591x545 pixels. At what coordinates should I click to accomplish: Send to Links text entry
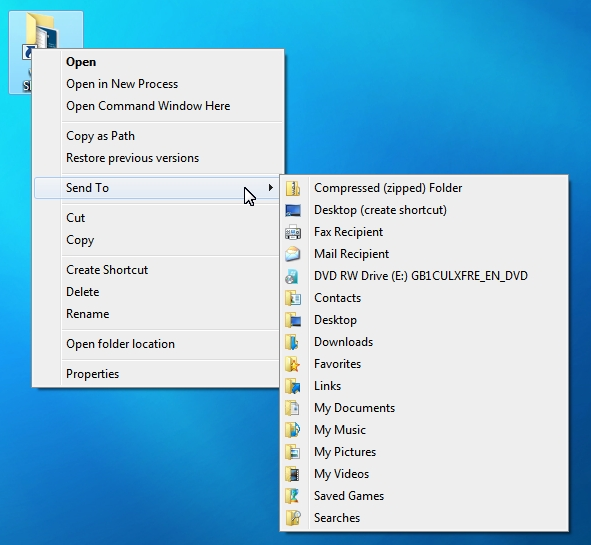click(x=327, y=386)
